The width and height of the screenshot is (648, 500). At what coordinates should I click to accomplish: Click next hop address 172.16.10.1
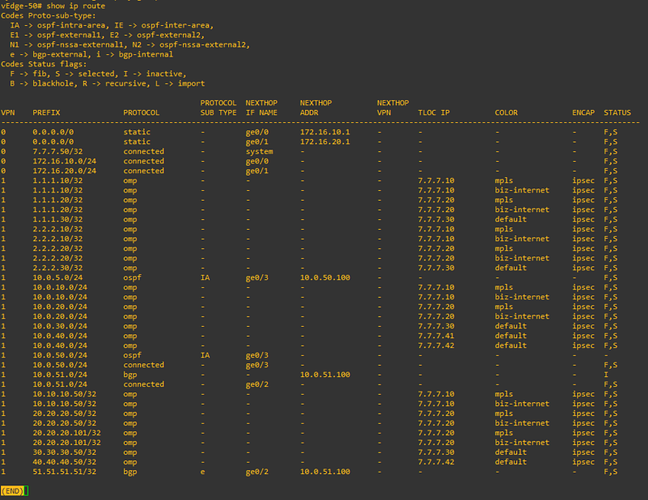tap(325, 132)
